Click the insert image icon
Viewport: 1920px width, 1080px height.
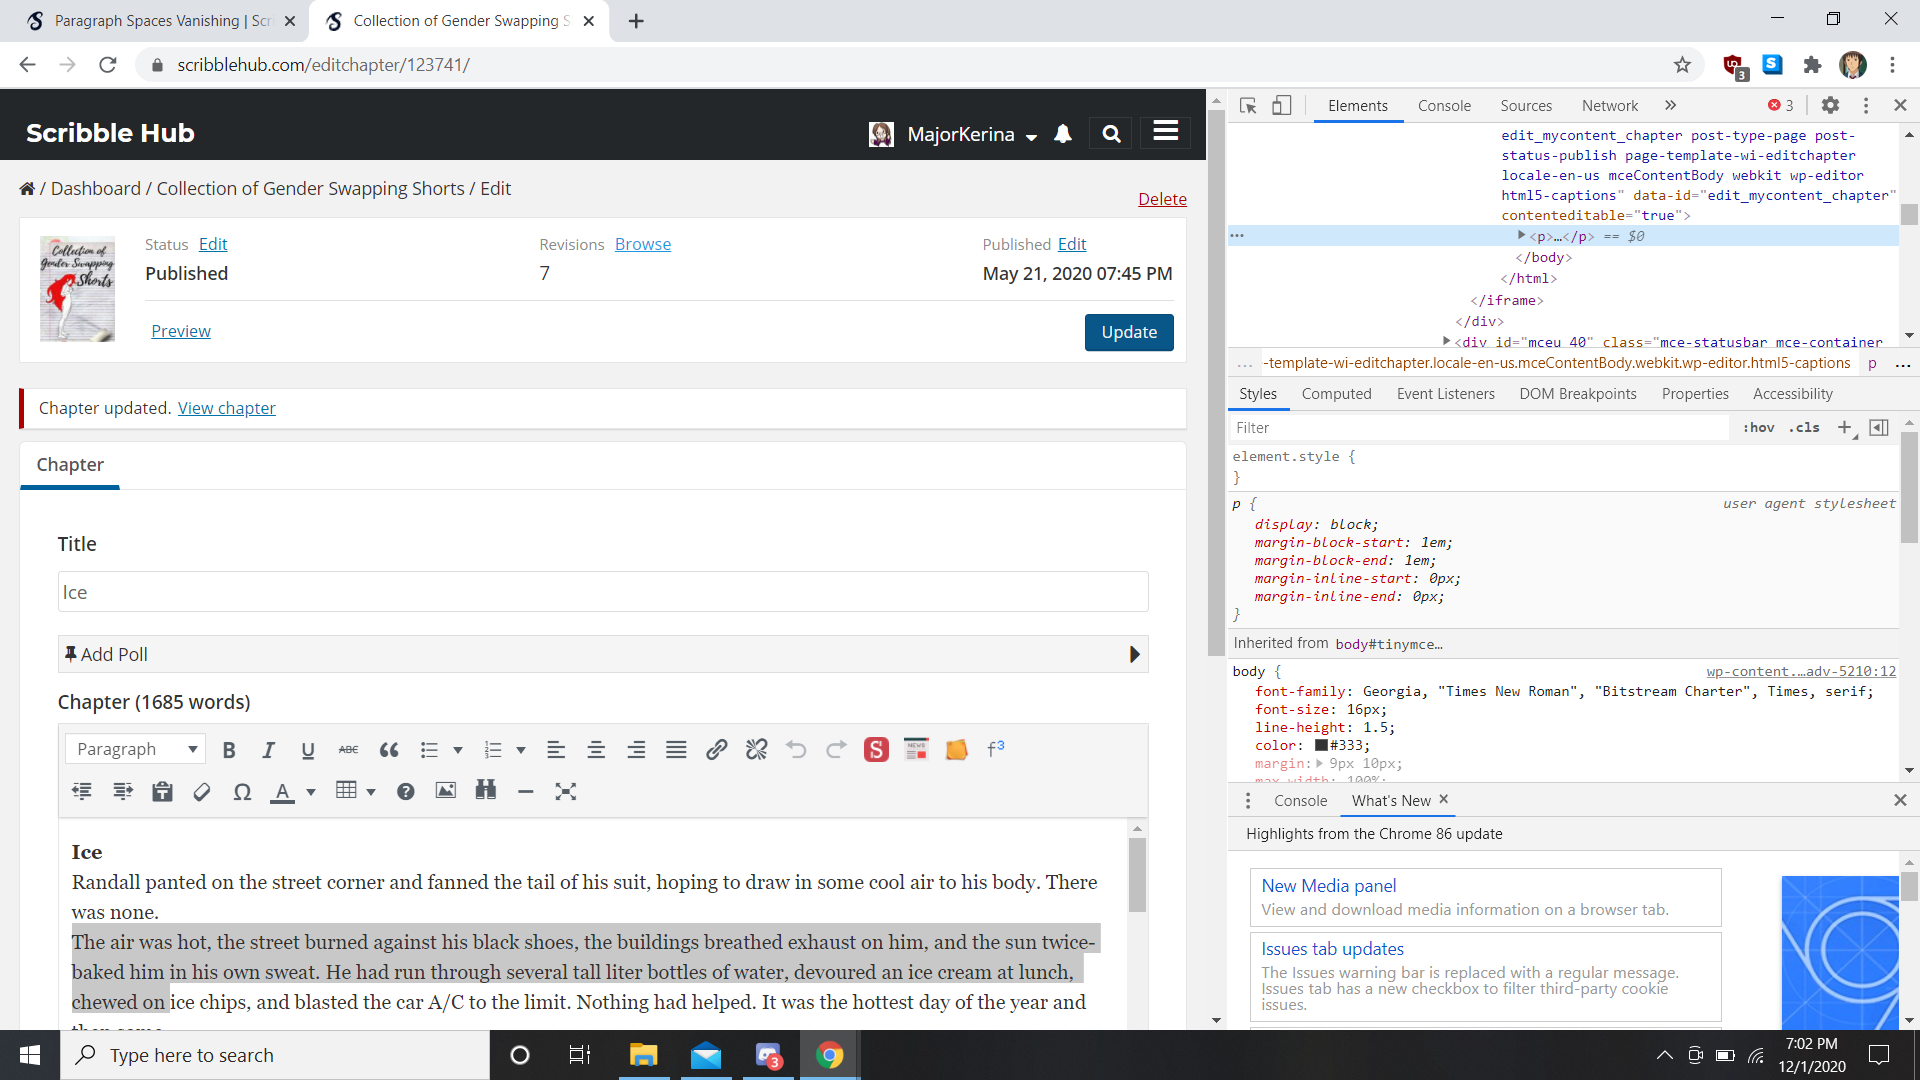[x=446, y=791]
